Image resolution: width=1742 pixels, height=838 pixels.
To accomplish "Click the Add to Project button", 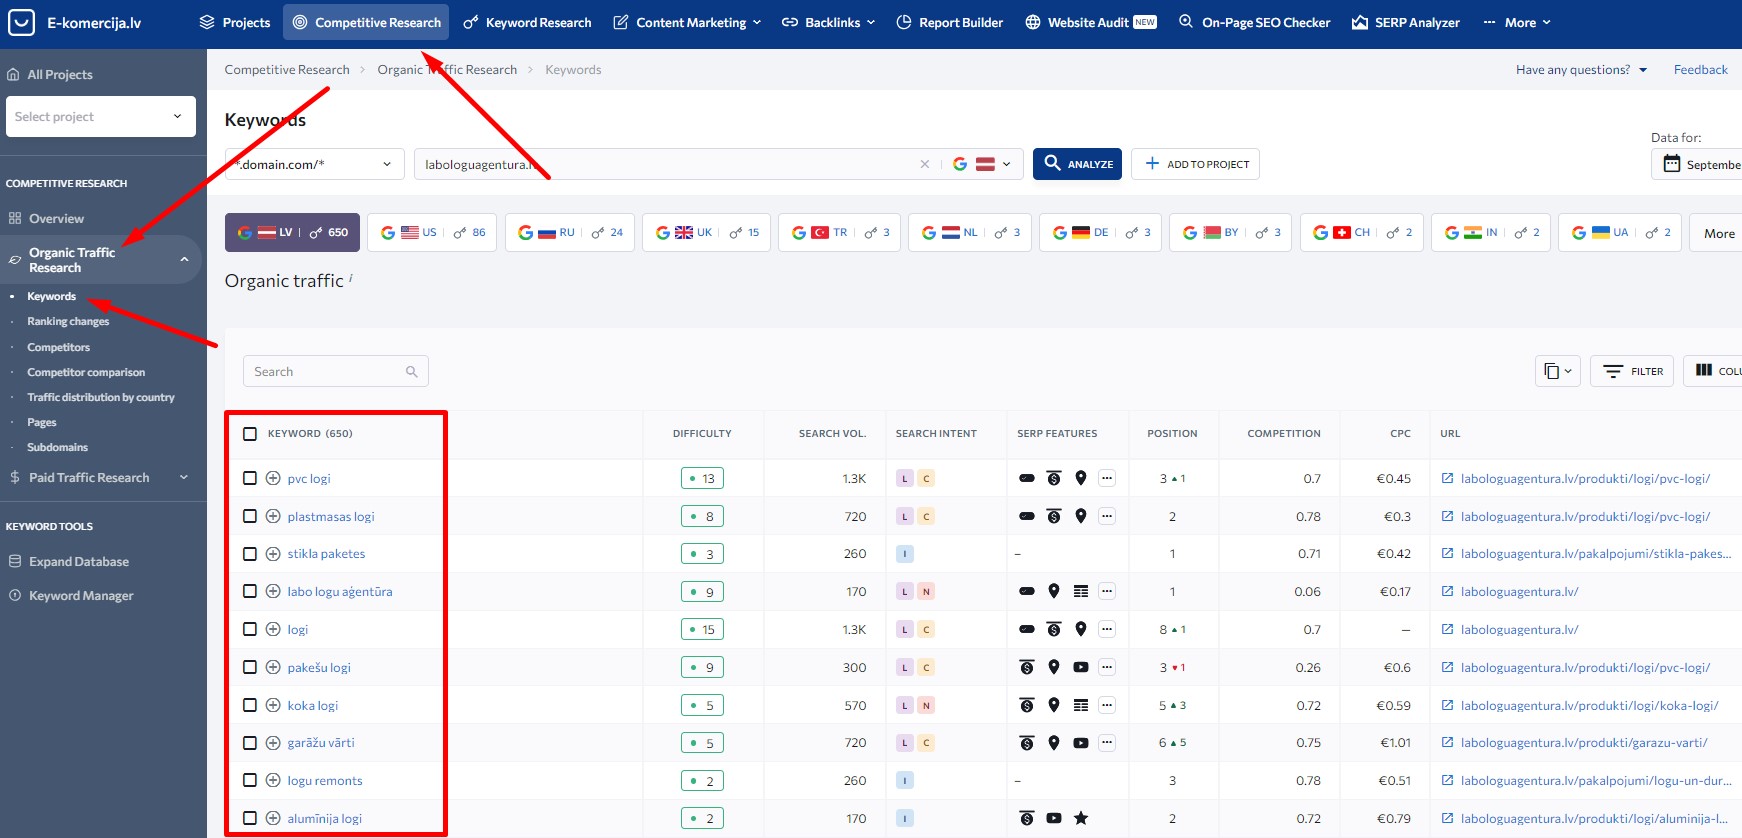I will [1195, 164].
